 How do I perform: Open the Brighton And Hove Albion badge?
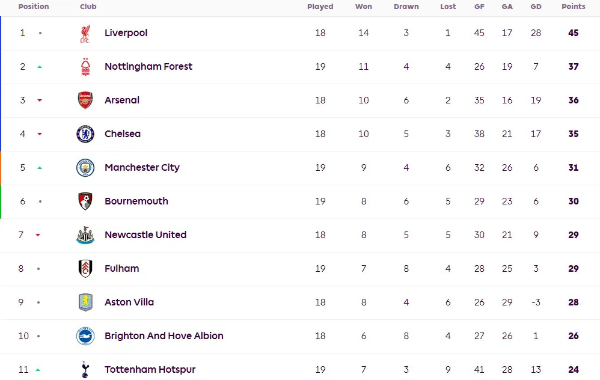click(x=85, y=336)
